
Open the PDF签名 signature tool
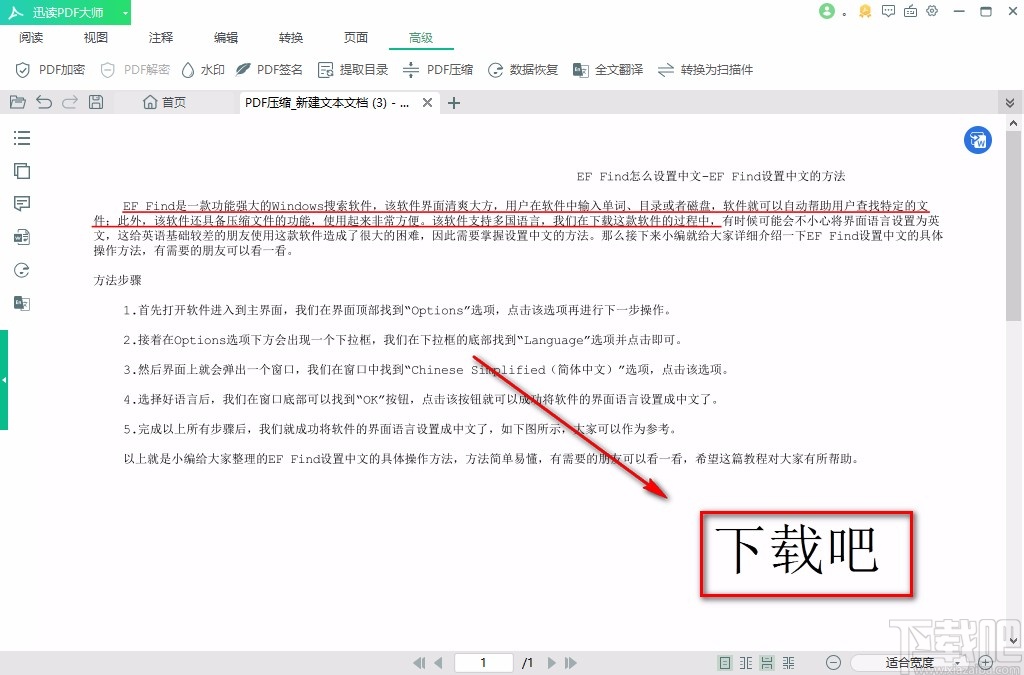tap(269, 70)
